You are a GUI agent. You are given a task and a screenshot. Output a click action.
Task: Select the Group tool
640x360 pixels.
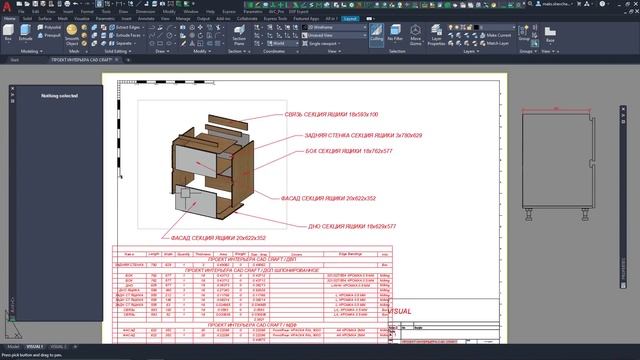tap(524, 33)
